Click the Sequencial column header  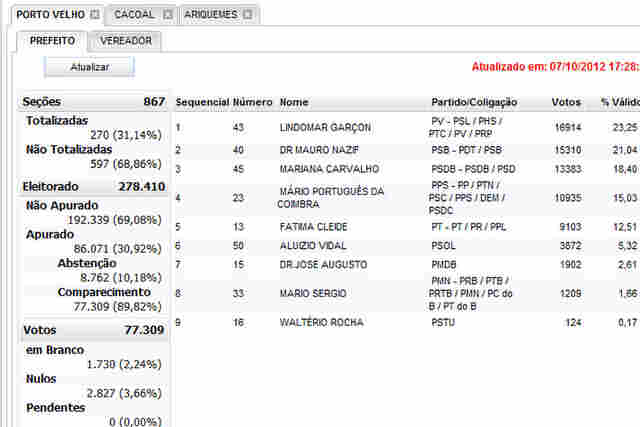coord(202,103)
